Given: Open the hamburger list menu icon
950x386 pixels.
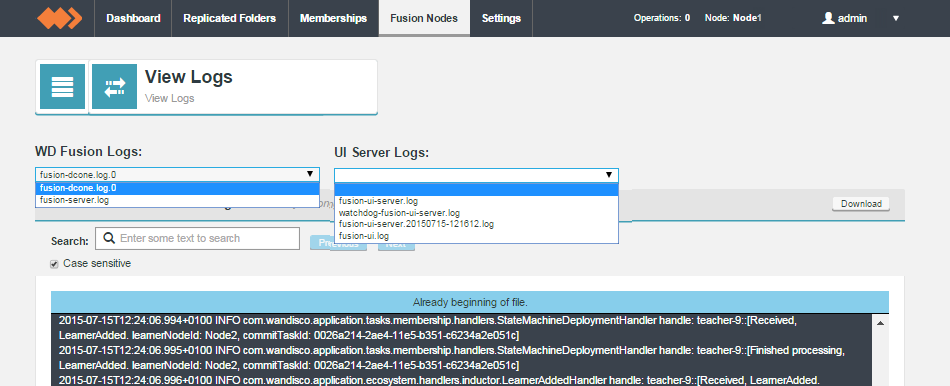Looking at the screenshot, I should tap(62, 87).
